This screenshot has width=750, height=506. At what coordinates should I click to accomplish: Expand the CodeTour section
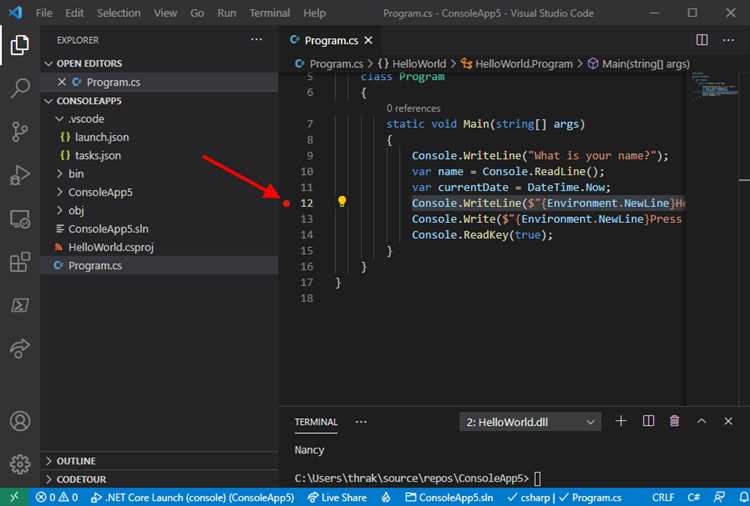point(159,479)
